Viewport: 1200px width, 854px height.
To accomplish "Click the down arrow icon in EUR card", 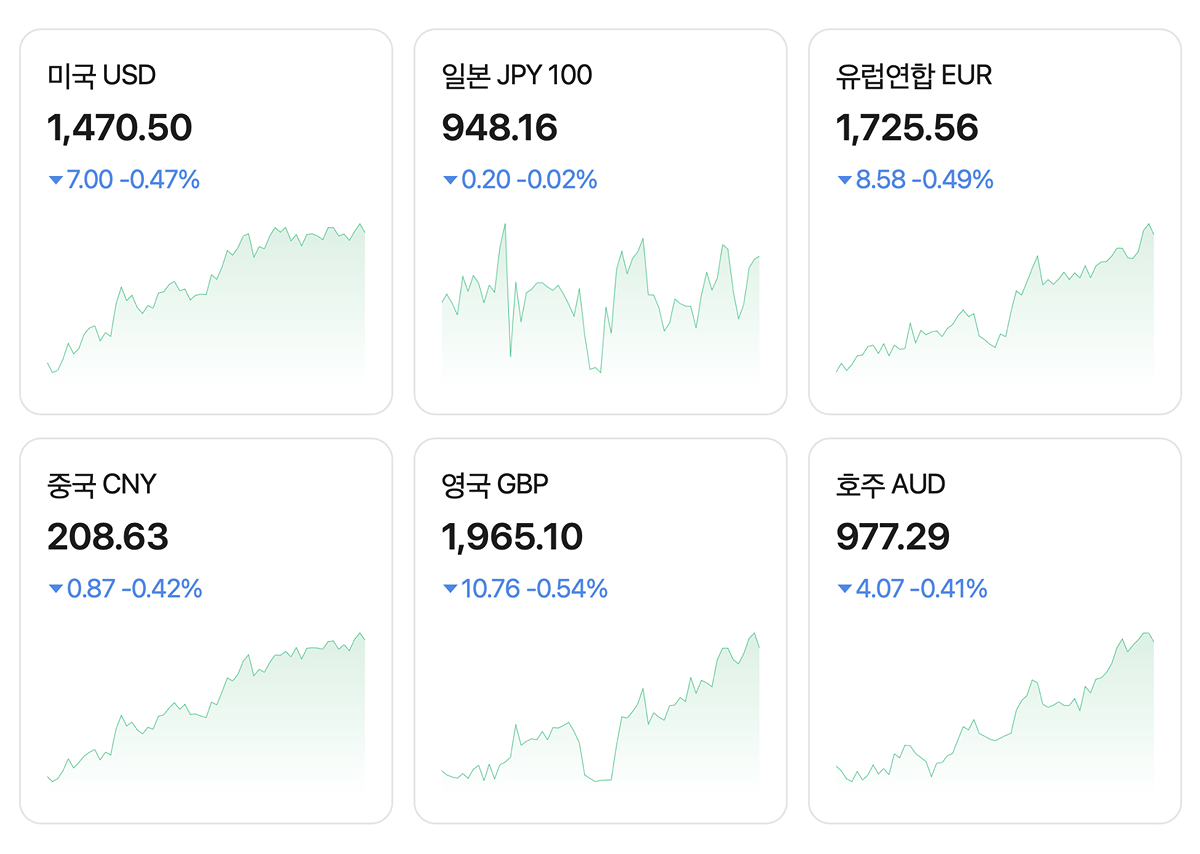I will 844,181.
